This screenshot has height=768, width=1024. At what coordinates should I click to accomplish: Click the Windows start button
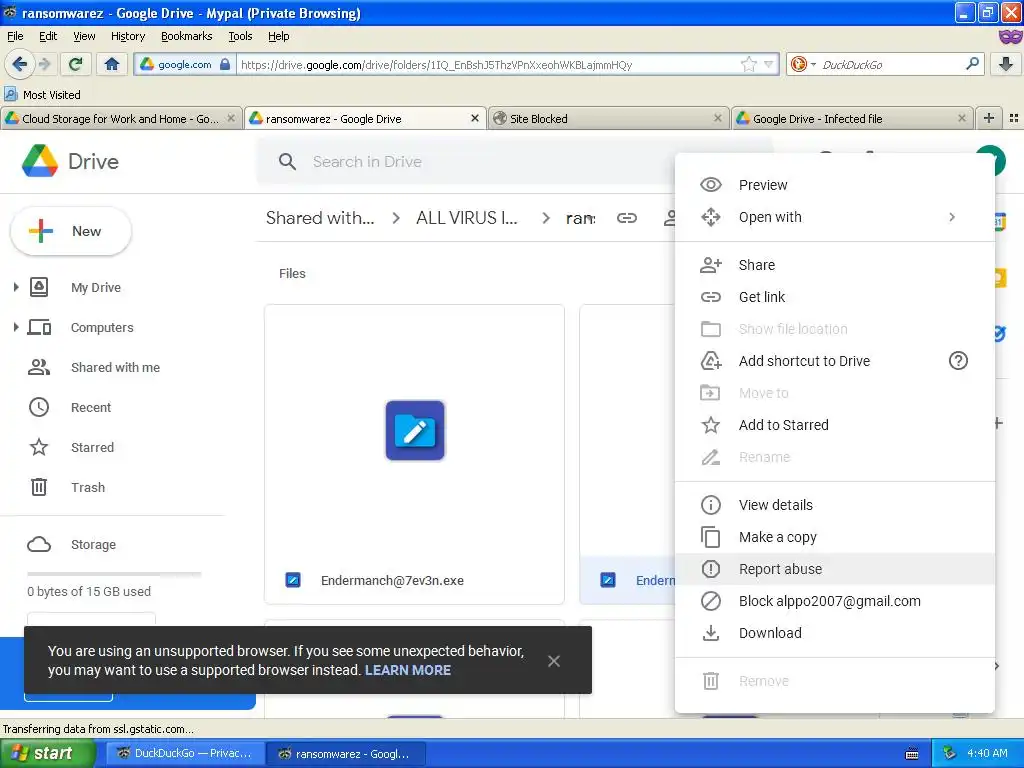[47, 753]
